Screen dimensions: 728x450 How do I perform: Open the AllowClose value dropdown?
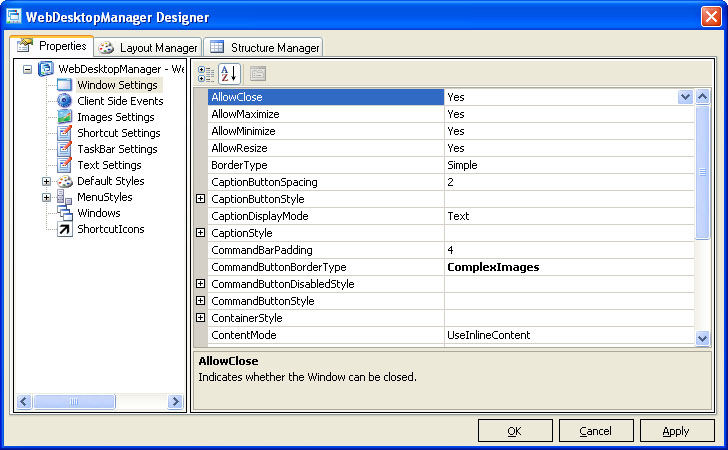685,97
